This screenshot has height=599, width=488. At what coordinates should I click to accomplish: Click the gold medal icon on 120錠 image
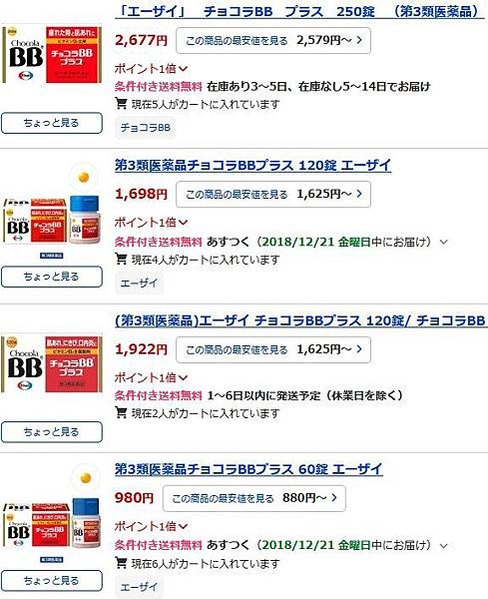(84, 177)
